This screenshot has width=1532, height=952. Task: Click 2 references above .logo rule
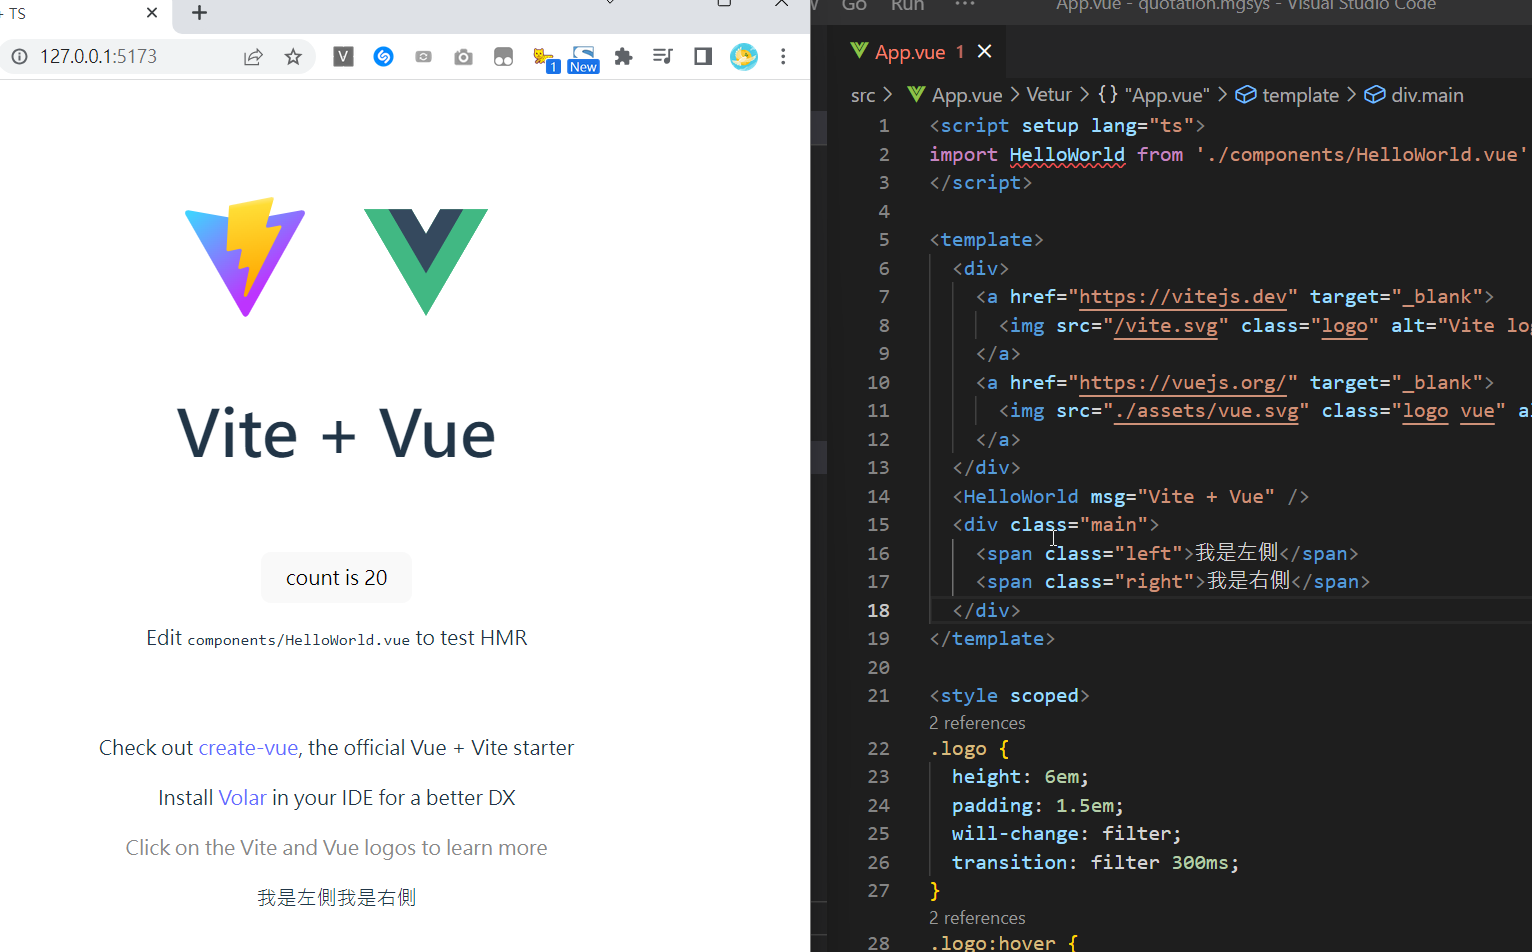click(x=977, y=723)
